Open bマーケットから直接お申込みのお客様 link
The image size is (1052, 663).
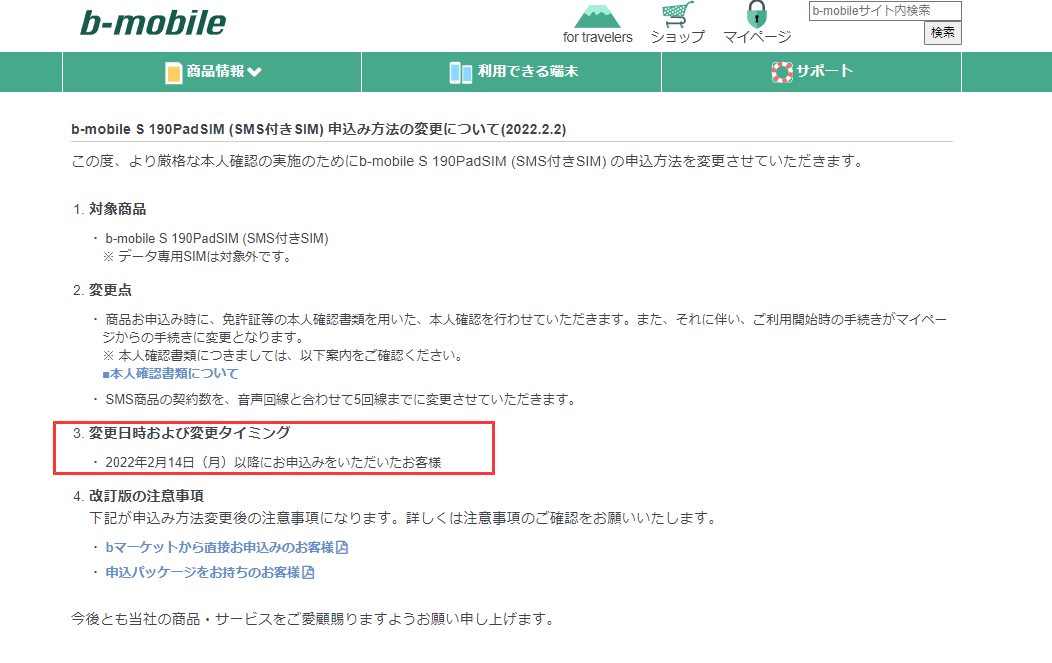[x=219, y=548]
